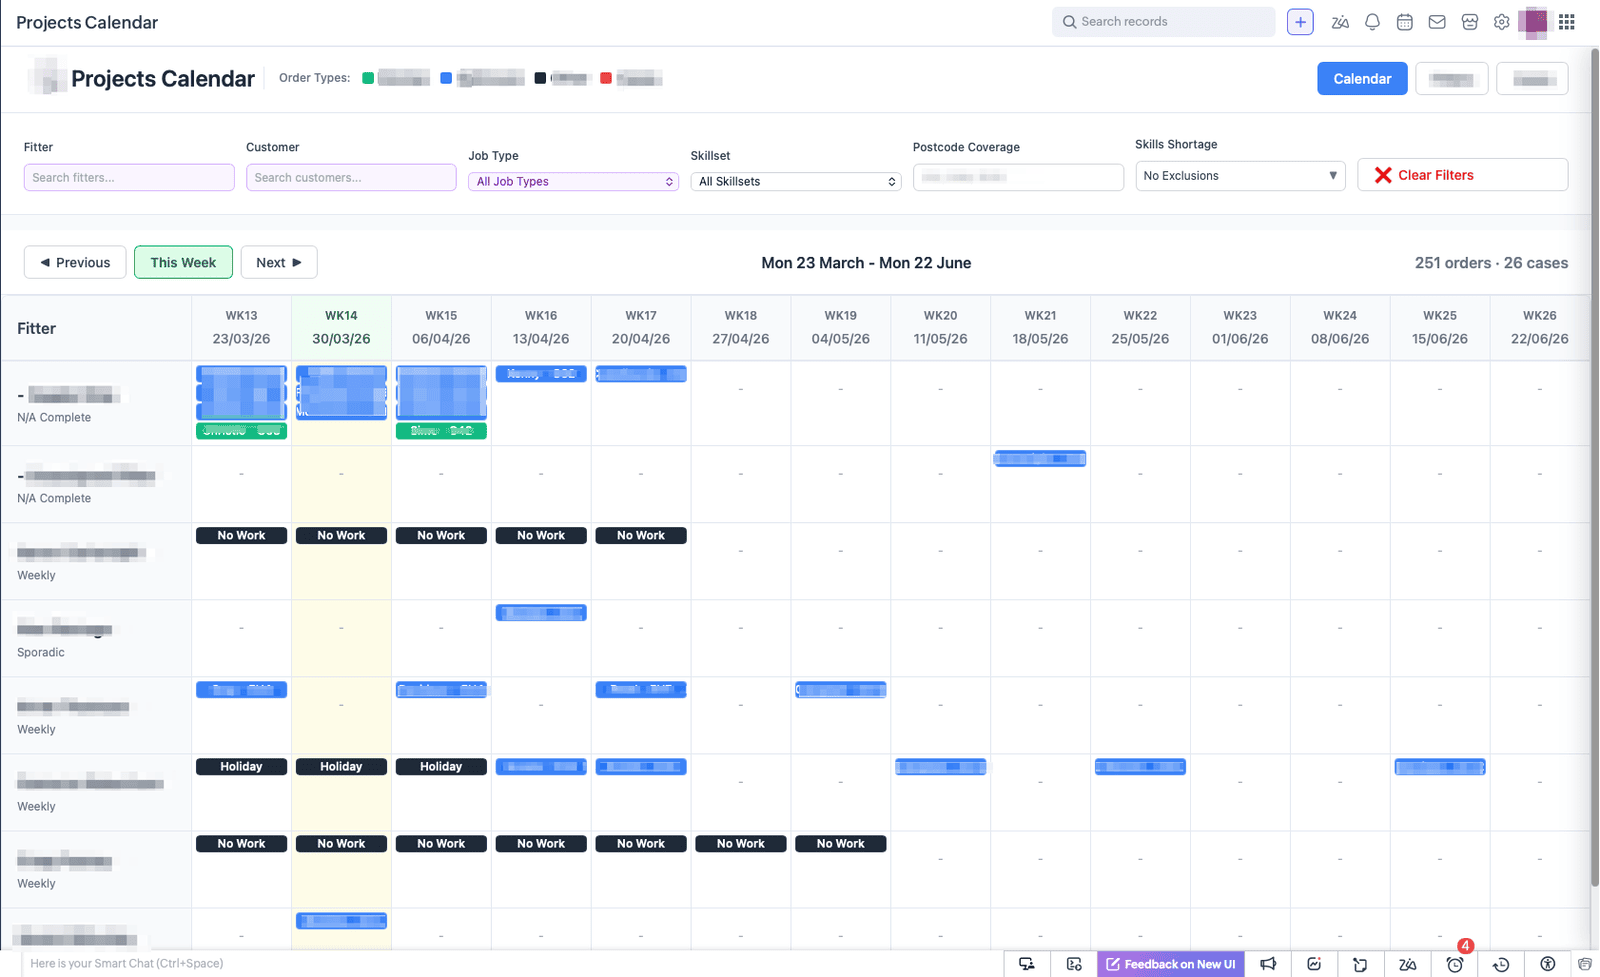Open the settings gear icon
Image resolution: width=1600 pixels, height=977 pixels.
1501,22
